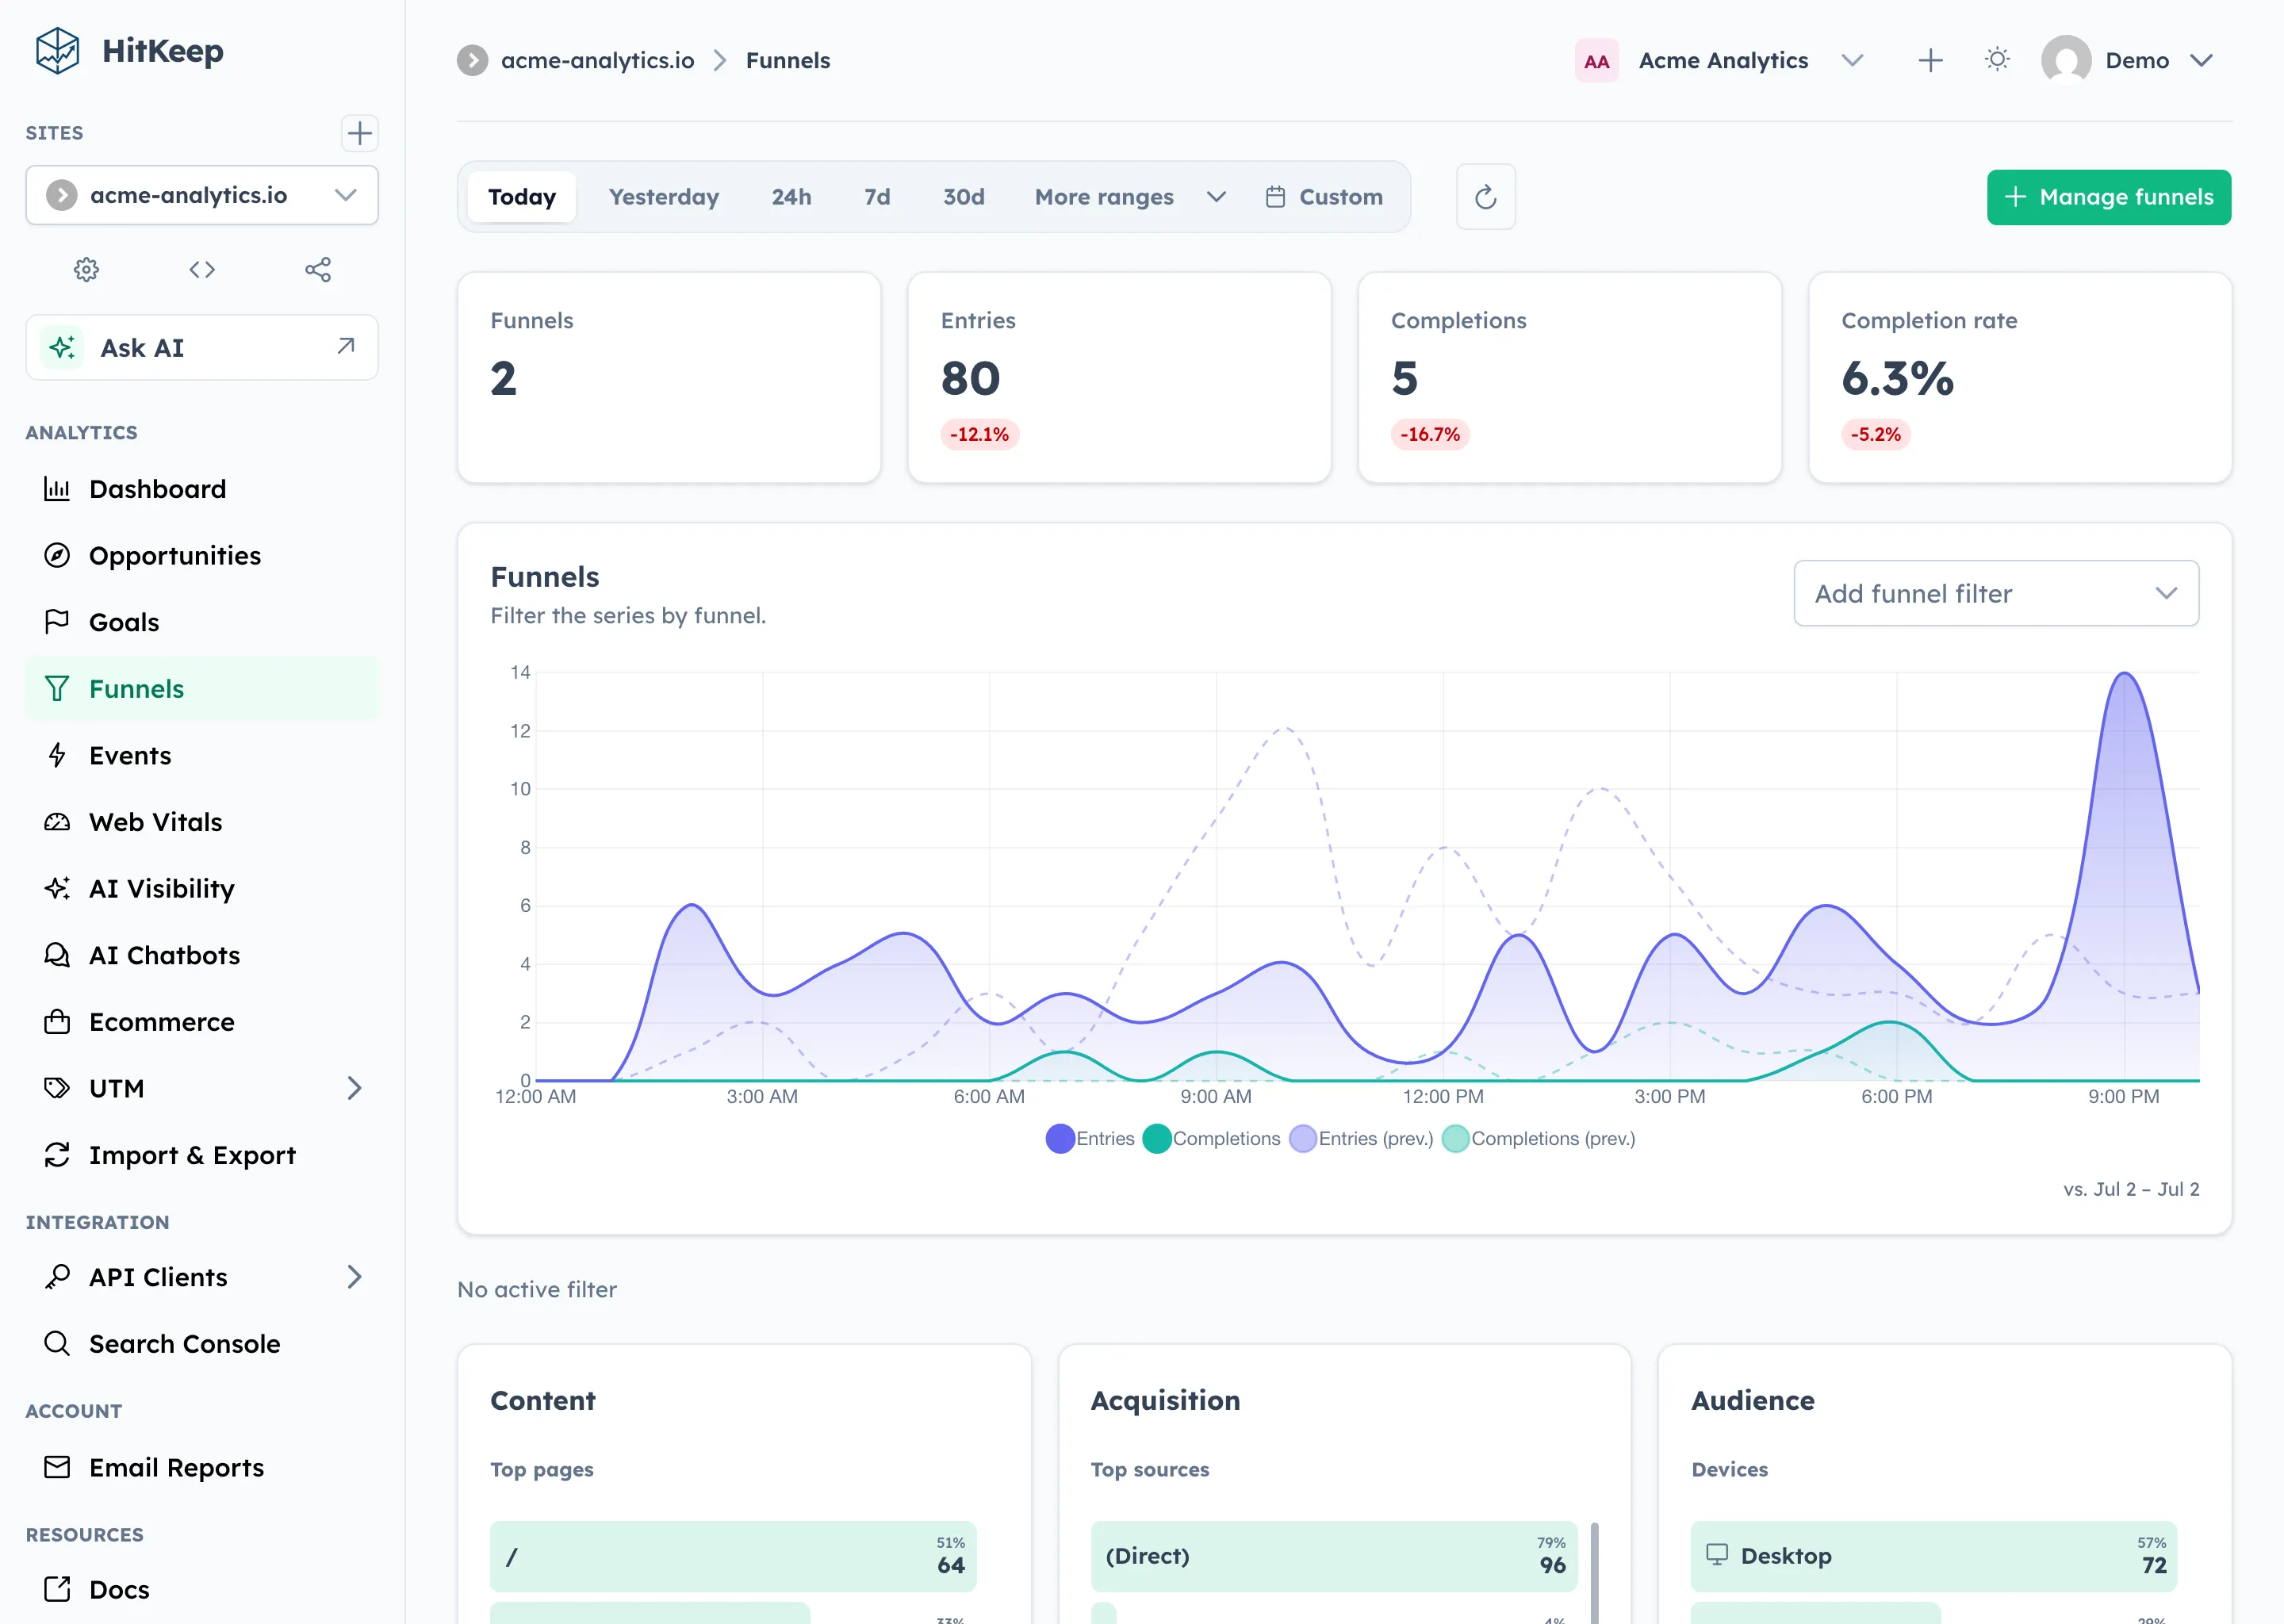Viewport: 2284px width, 1624px height.
Task: Toggle Entries (prev.) series in legend
Action: coord(1360,1138)
